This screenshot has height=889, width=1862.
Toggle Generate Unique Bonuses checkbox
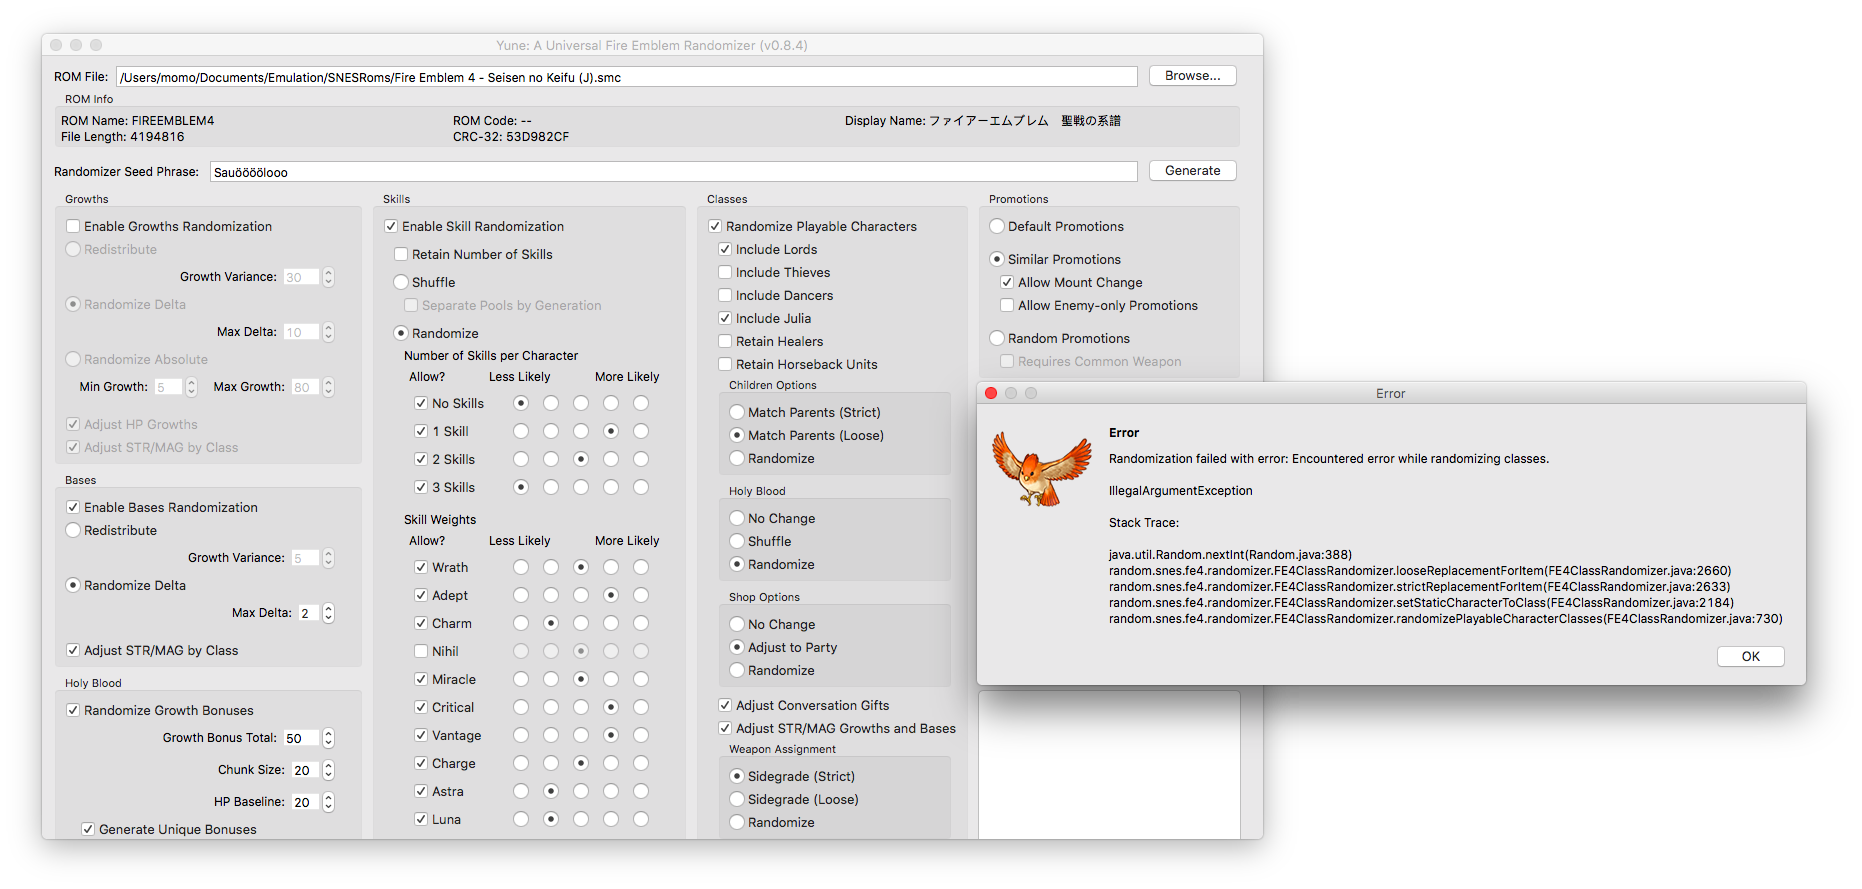88,829
